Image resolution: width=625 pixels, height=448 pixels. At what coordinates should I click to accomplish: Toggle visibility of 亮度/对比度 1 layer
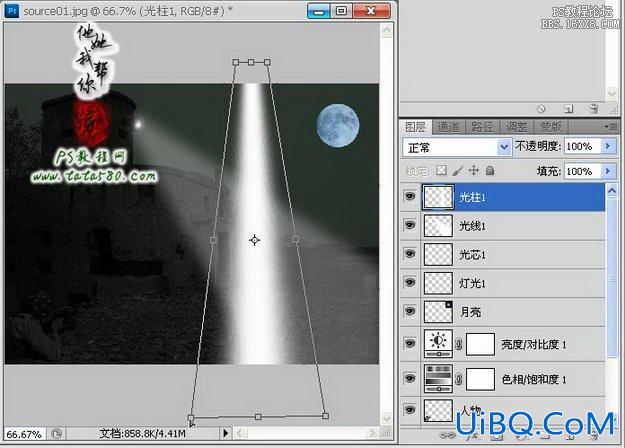point(410,344)
